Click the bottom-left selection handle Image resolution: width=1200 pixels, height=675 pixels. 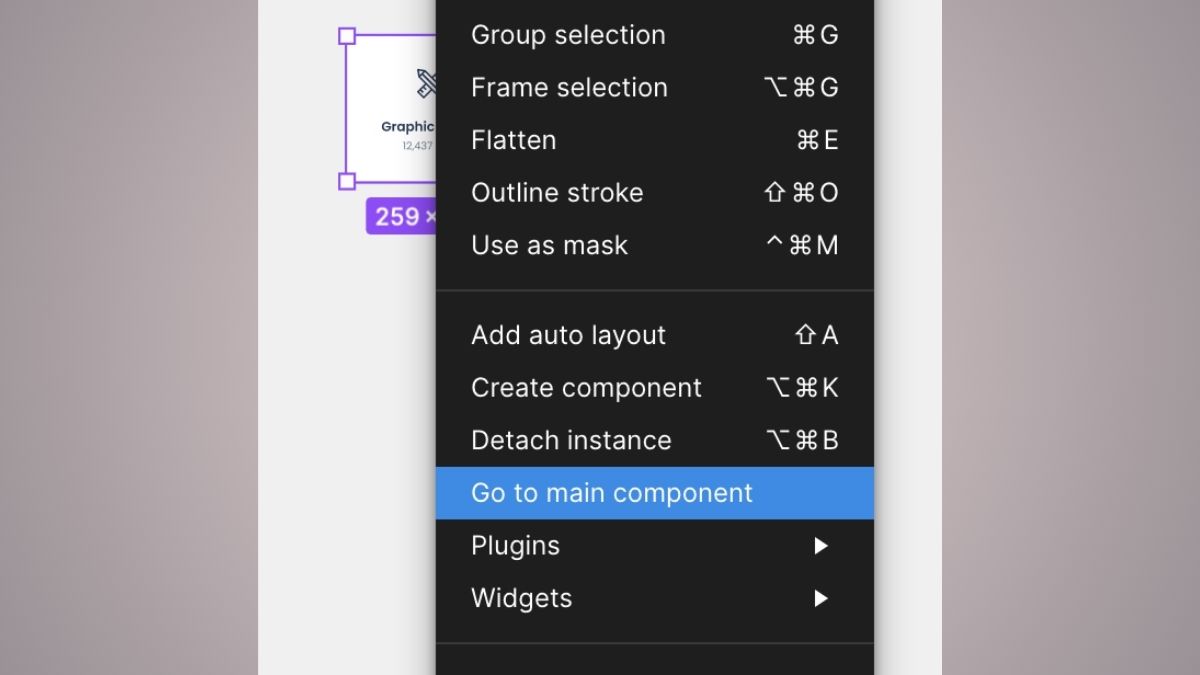(x=348, y=182)
